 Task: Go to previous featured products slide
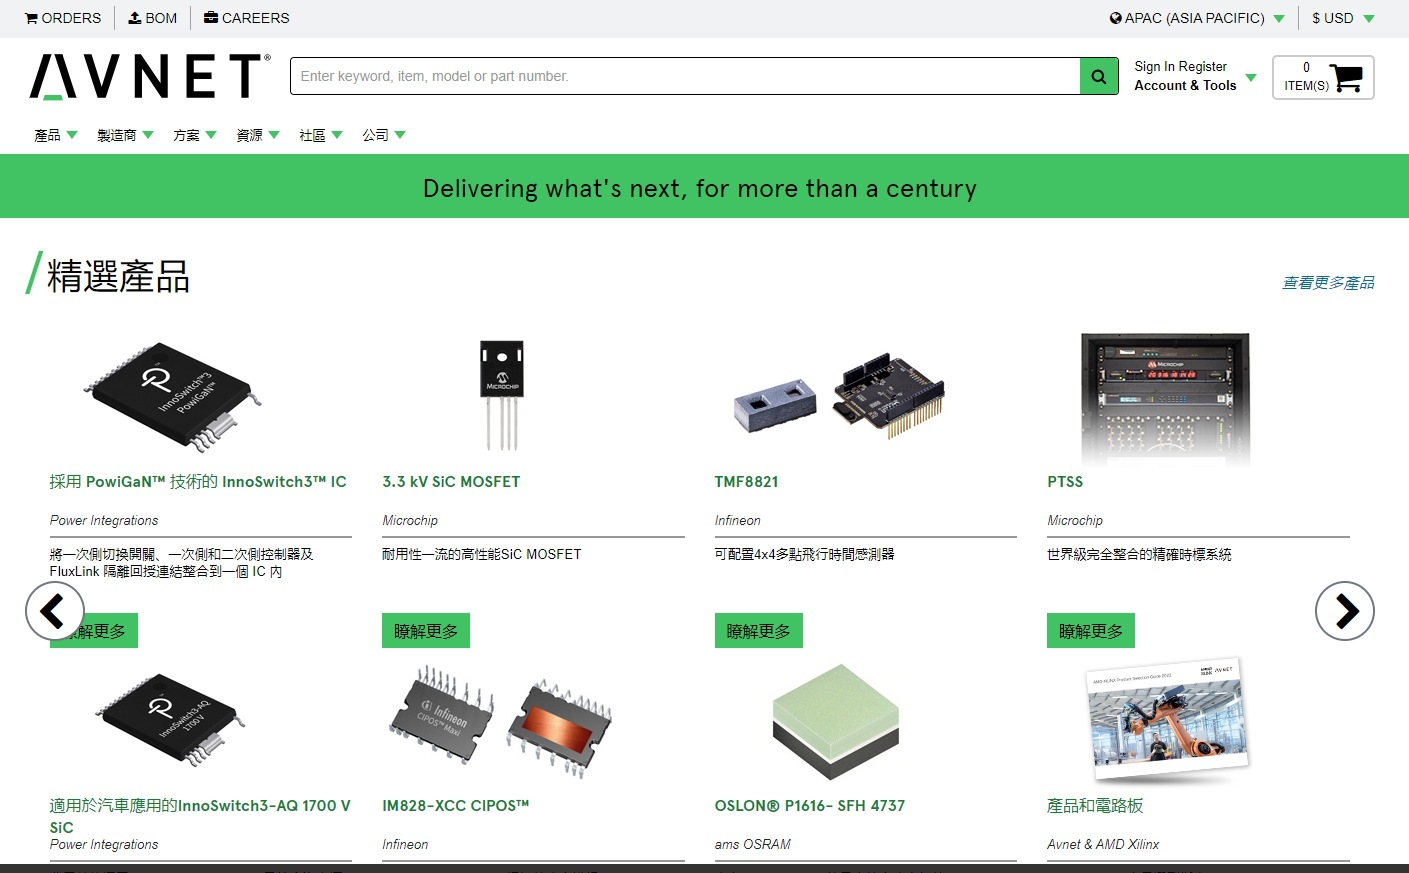pyautogui.click(x=54, y=611)
